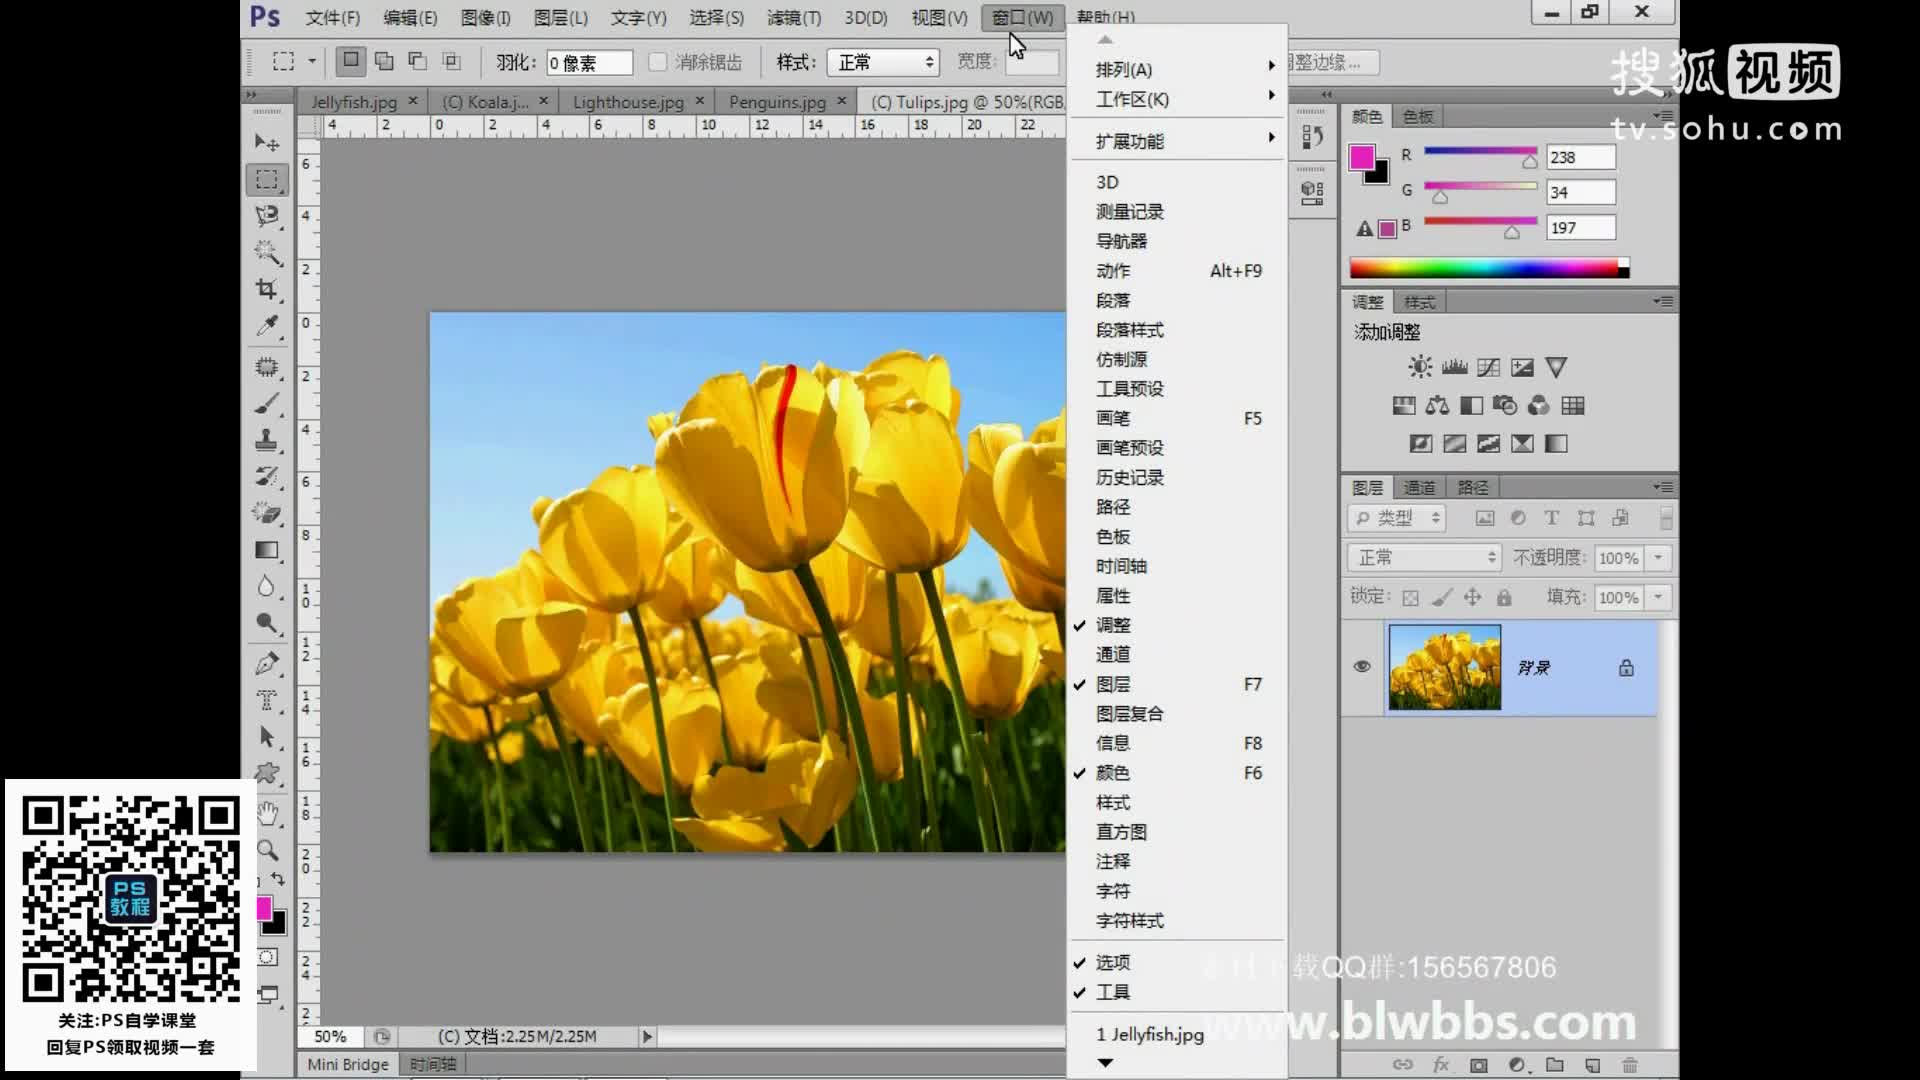Select the Pen tool
Viewport: 1920px width, 1080px height.
[x=266, y=664]
